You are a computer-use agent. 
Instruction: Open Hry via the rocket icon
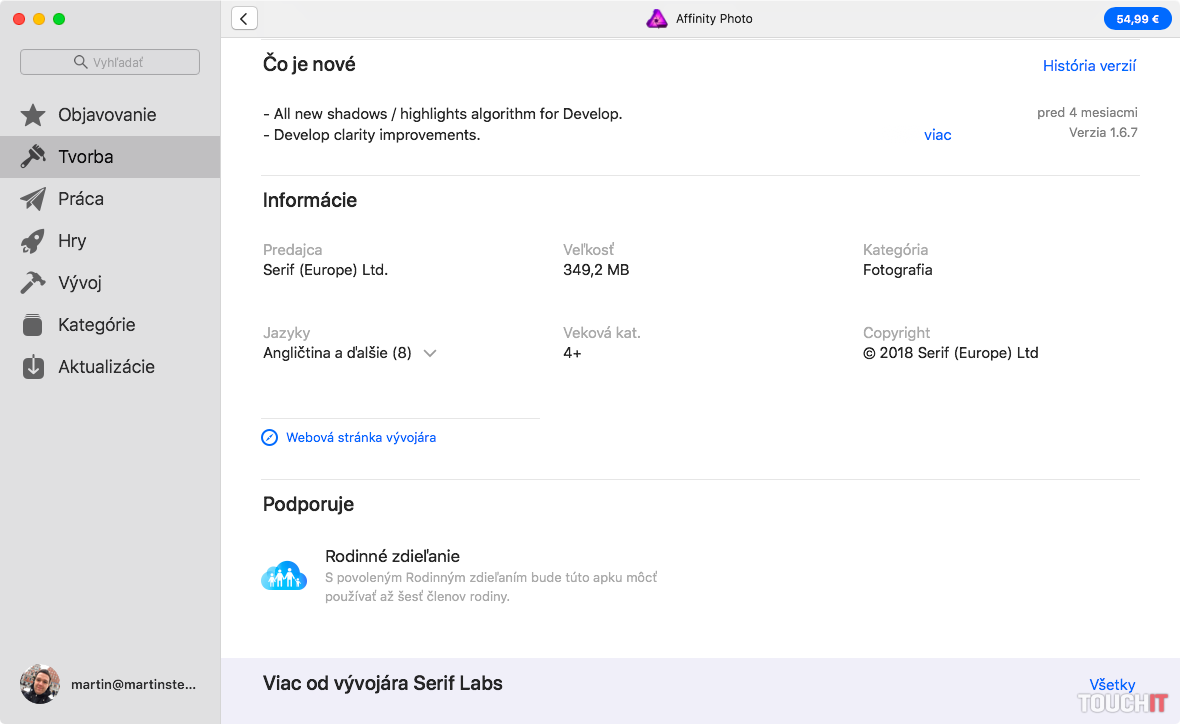tap(33, 241)
